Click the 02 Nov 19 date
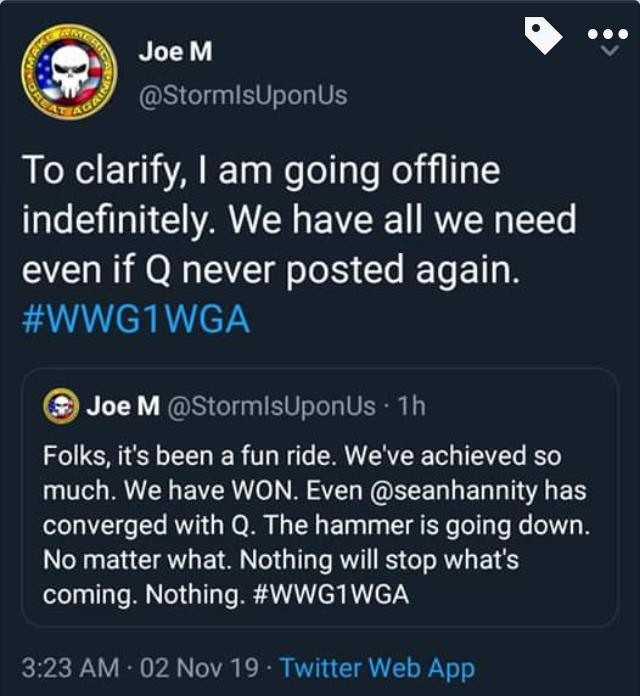The image size is (640, 696). [x=201, y=666]
